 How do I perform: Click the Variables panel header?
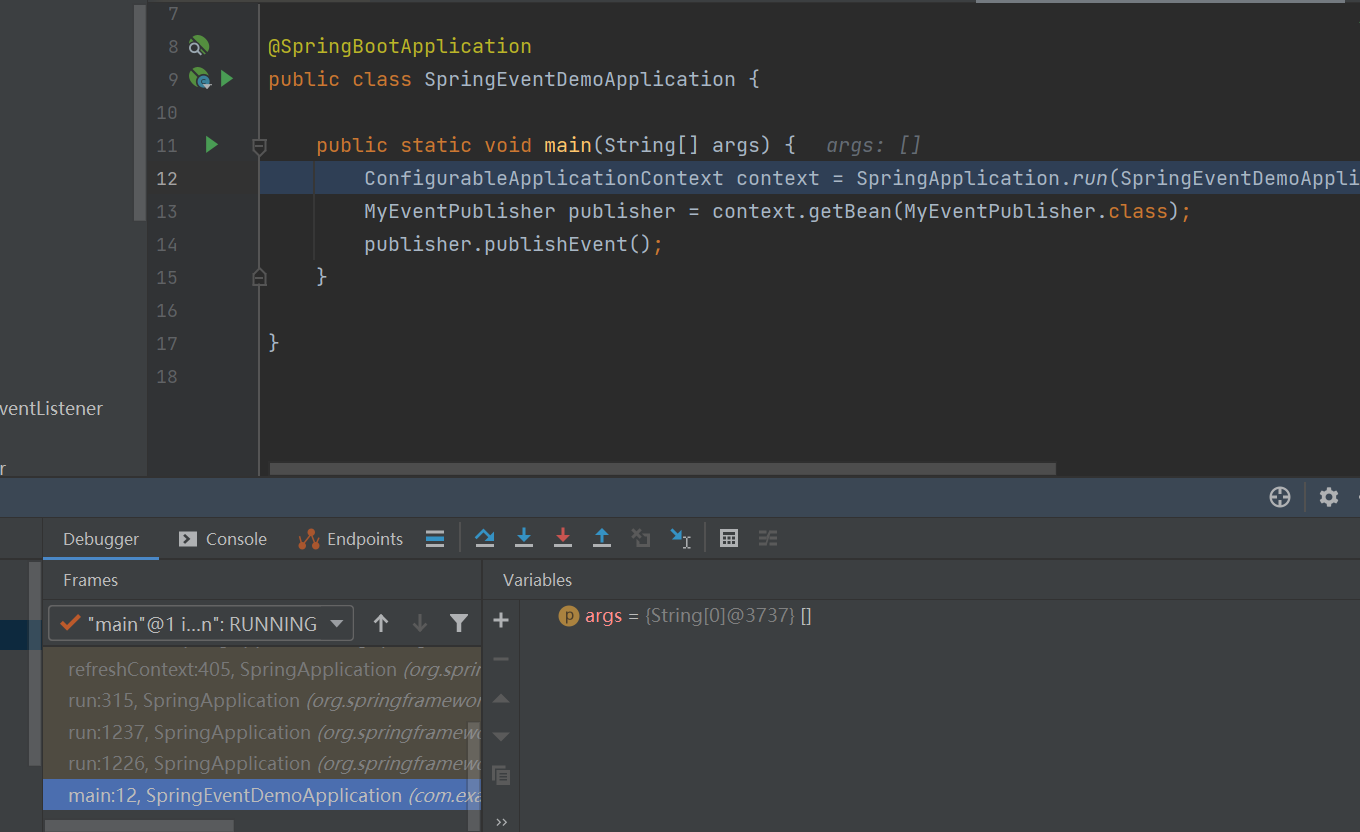coord(537,580)
